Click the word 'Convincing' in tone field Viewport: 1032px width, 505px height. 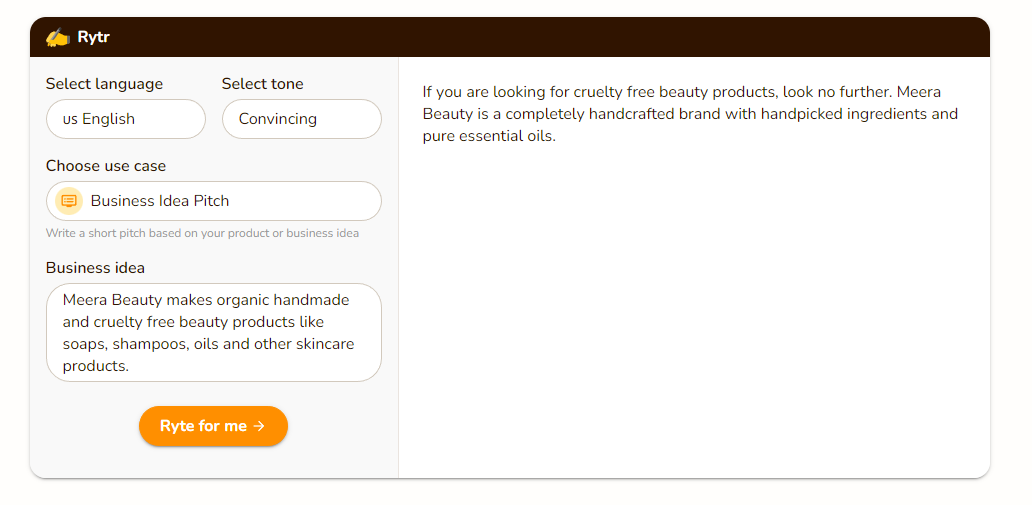[278, 119]
